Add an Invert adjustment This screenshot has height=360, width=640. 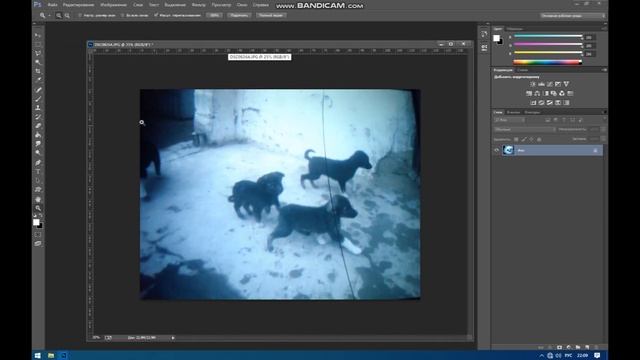[x=533, y=103]
